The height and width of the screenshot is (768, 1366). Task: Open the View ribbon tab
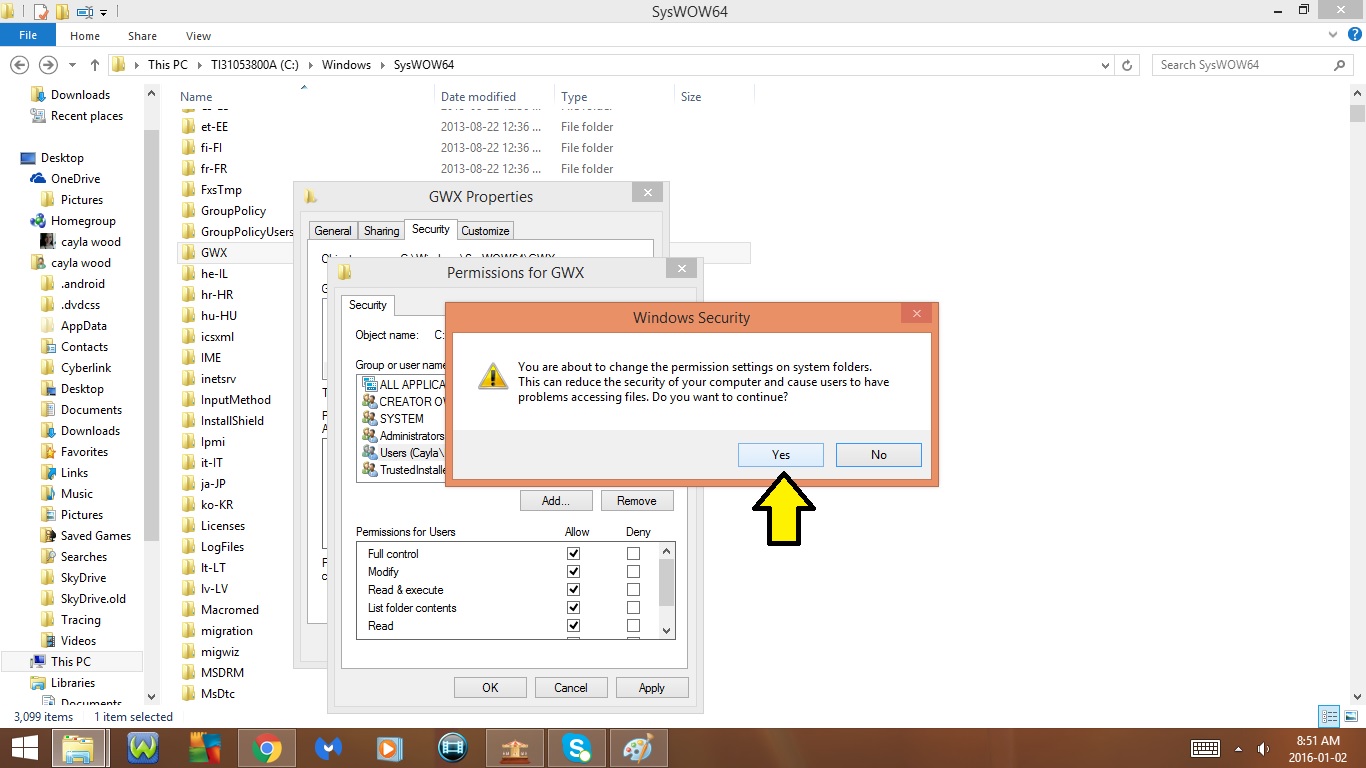[x=198, y=36]
